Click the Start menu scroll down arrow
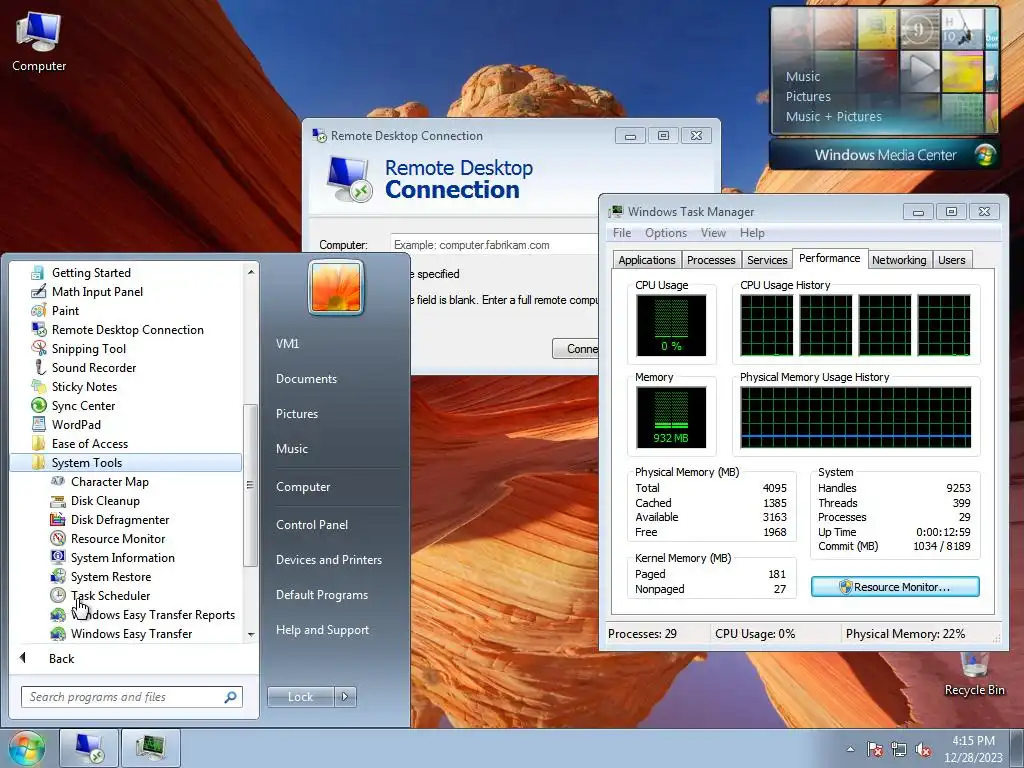Viewport: 1024px width, 768px height. pos(251,635)
